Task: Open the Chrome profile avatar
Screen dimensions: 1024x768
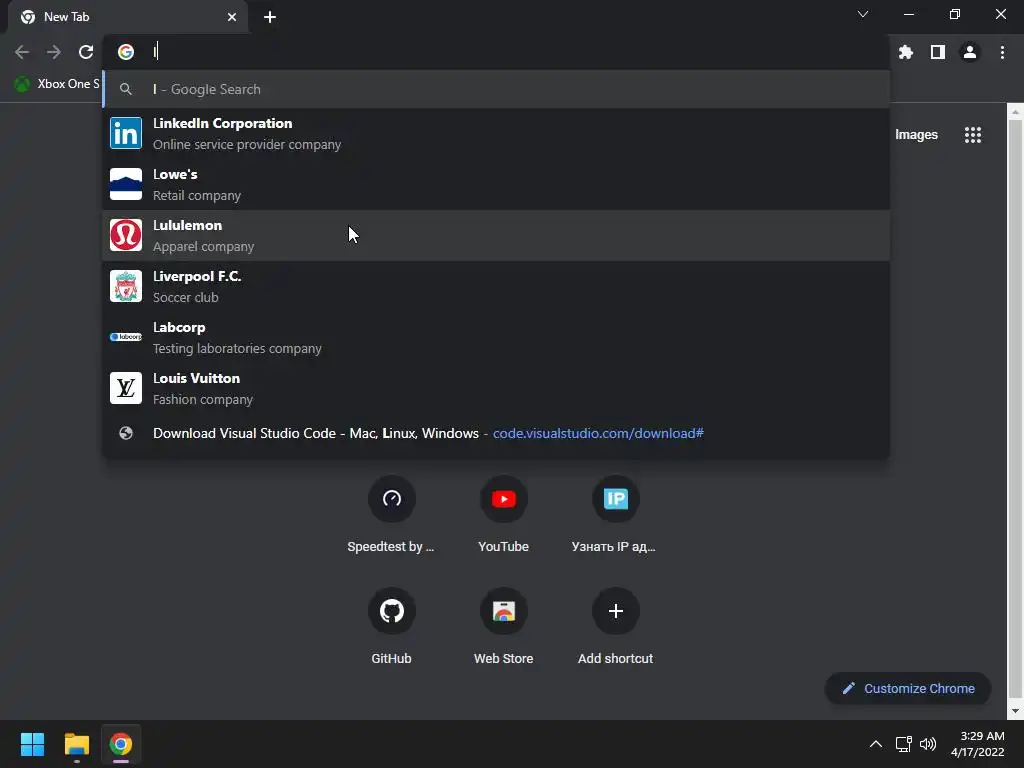Action: pos(970,52)
